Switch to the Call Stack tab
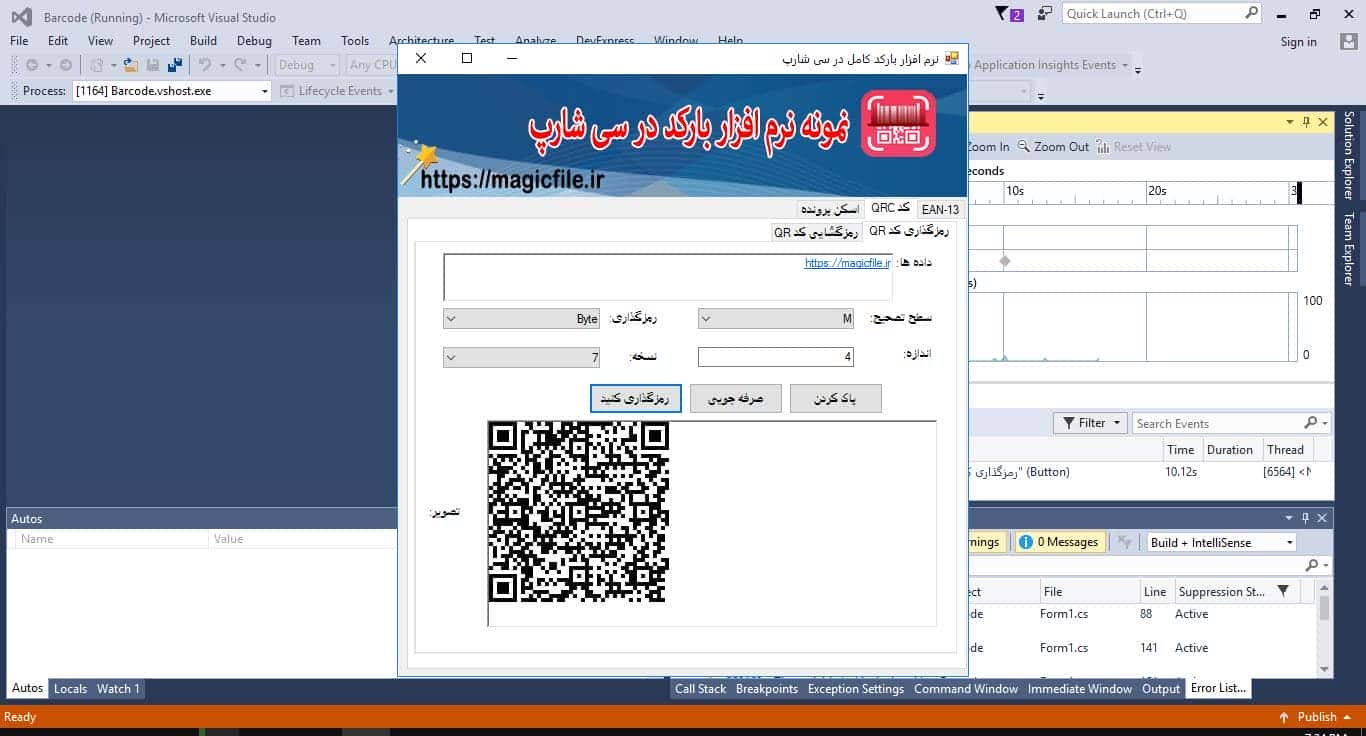Viewport: 1366px width, 736px height. [x=700, y=689]
